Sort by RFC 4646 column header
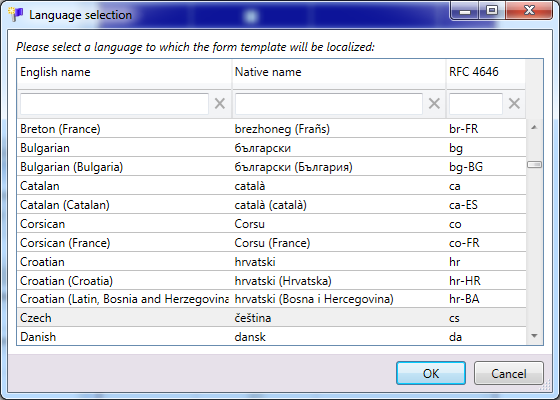The image size is (560, 400). coord(486,72)
